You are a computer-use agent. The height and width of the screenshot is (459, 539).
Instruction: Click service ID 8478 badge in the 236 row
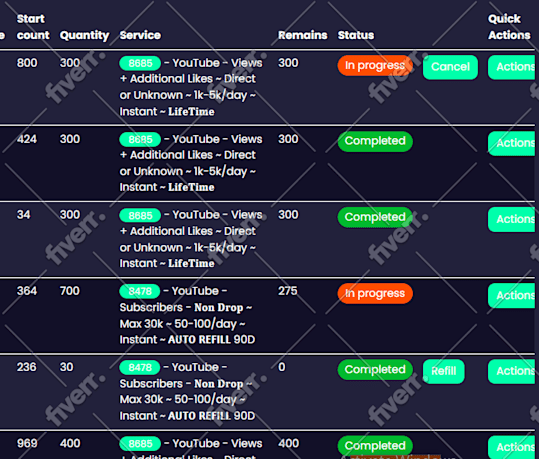click(x=140, y=368)
